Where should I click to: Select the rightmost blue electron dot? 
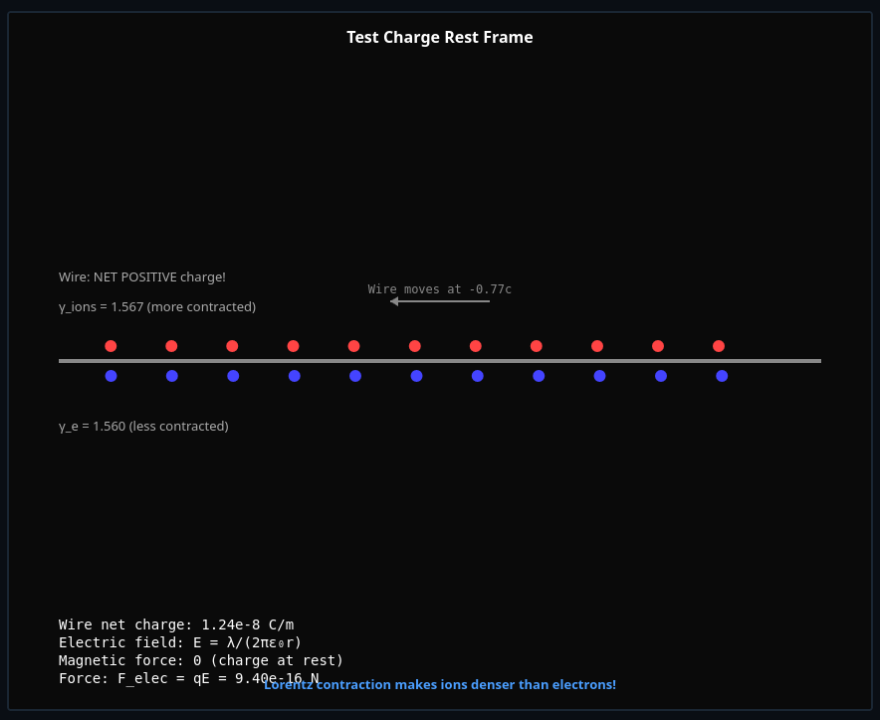point(722,376)
